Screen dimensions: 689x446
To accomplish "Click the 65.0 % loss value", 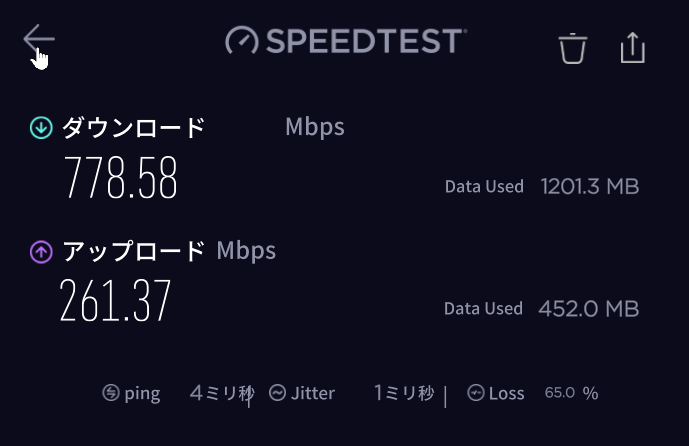I will (x=571, y=393).
